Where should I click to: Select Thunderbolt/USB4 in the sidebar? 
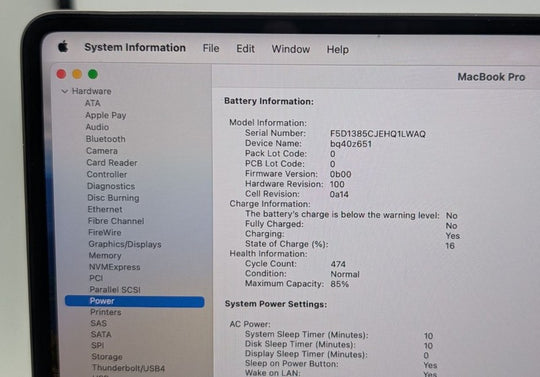pyautogui.click(x=128, y=368)
